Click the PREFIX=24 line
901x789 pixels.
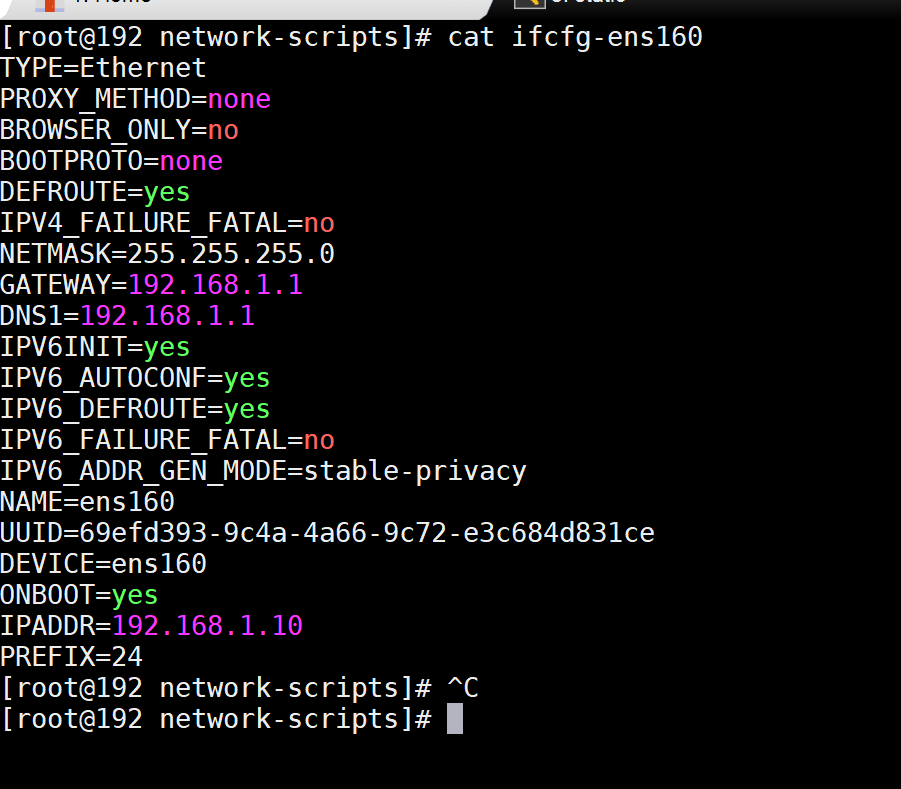[x=71, y=656]
